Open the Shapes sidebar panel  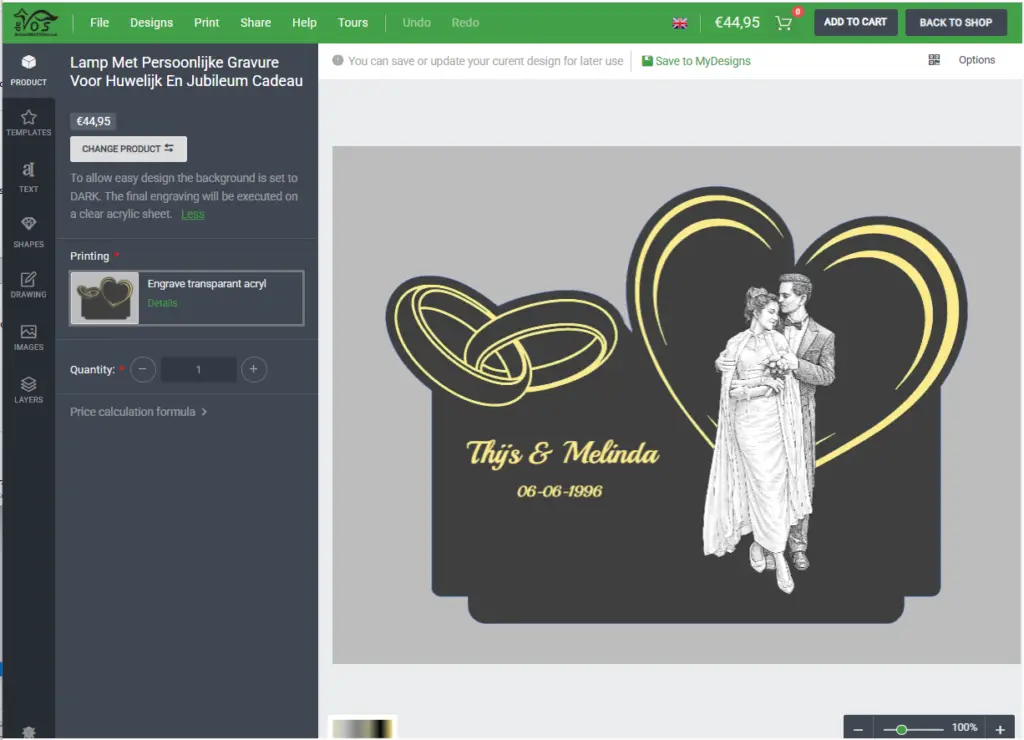[x=28, y=232]
